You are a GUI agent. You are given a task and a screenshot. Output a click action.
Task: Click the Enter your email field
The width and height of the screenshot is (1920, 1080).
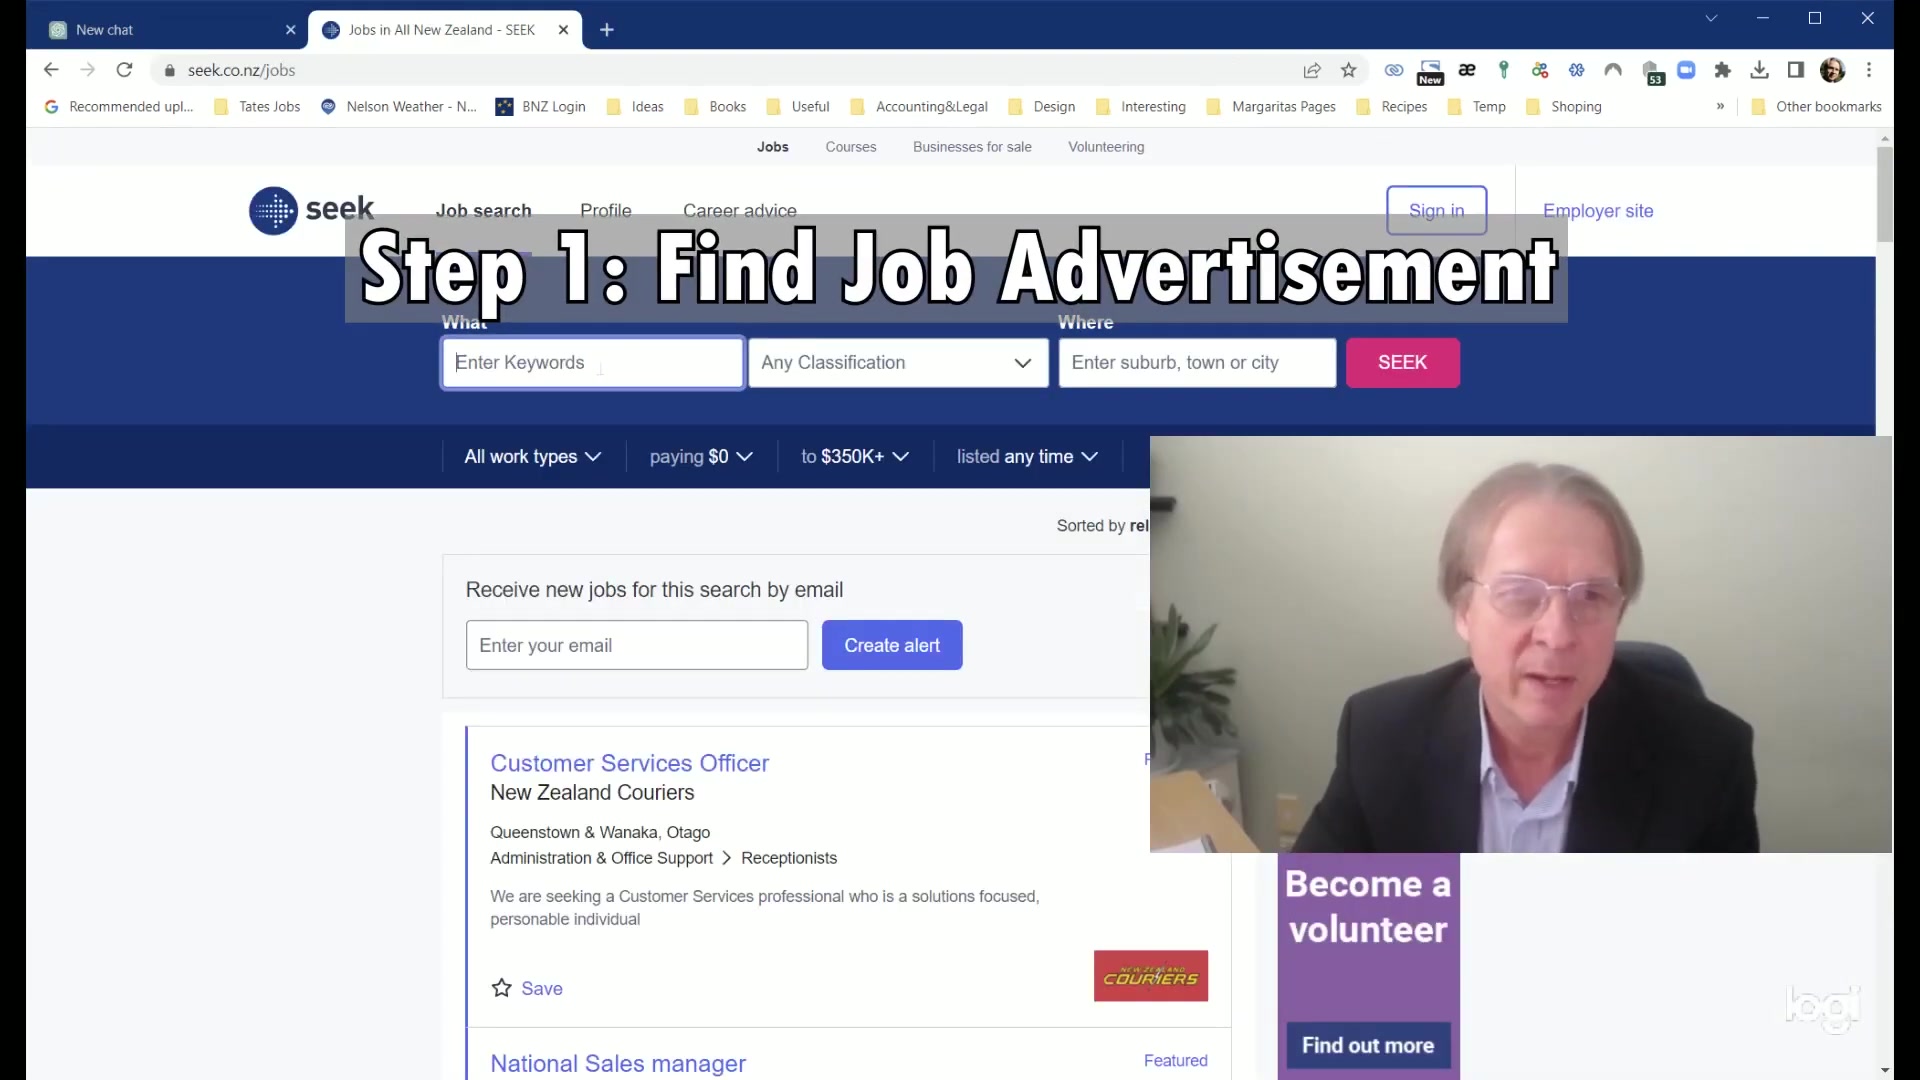[637, 645]
